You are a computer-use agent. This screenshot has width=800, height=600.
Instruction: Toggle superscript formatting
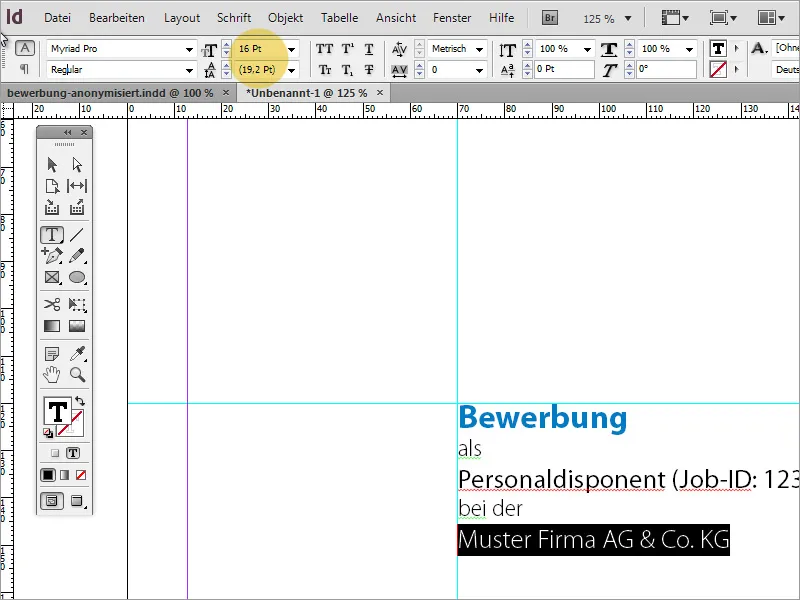click(345, 48)
